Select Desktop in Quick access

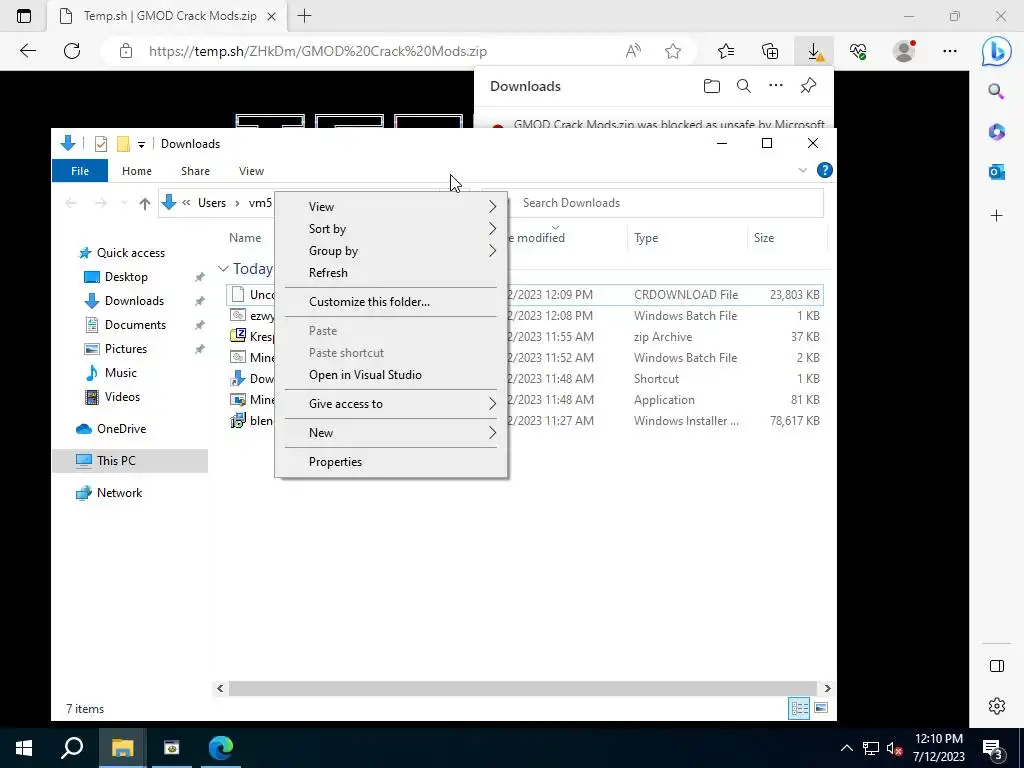click(x=126, y=277)
